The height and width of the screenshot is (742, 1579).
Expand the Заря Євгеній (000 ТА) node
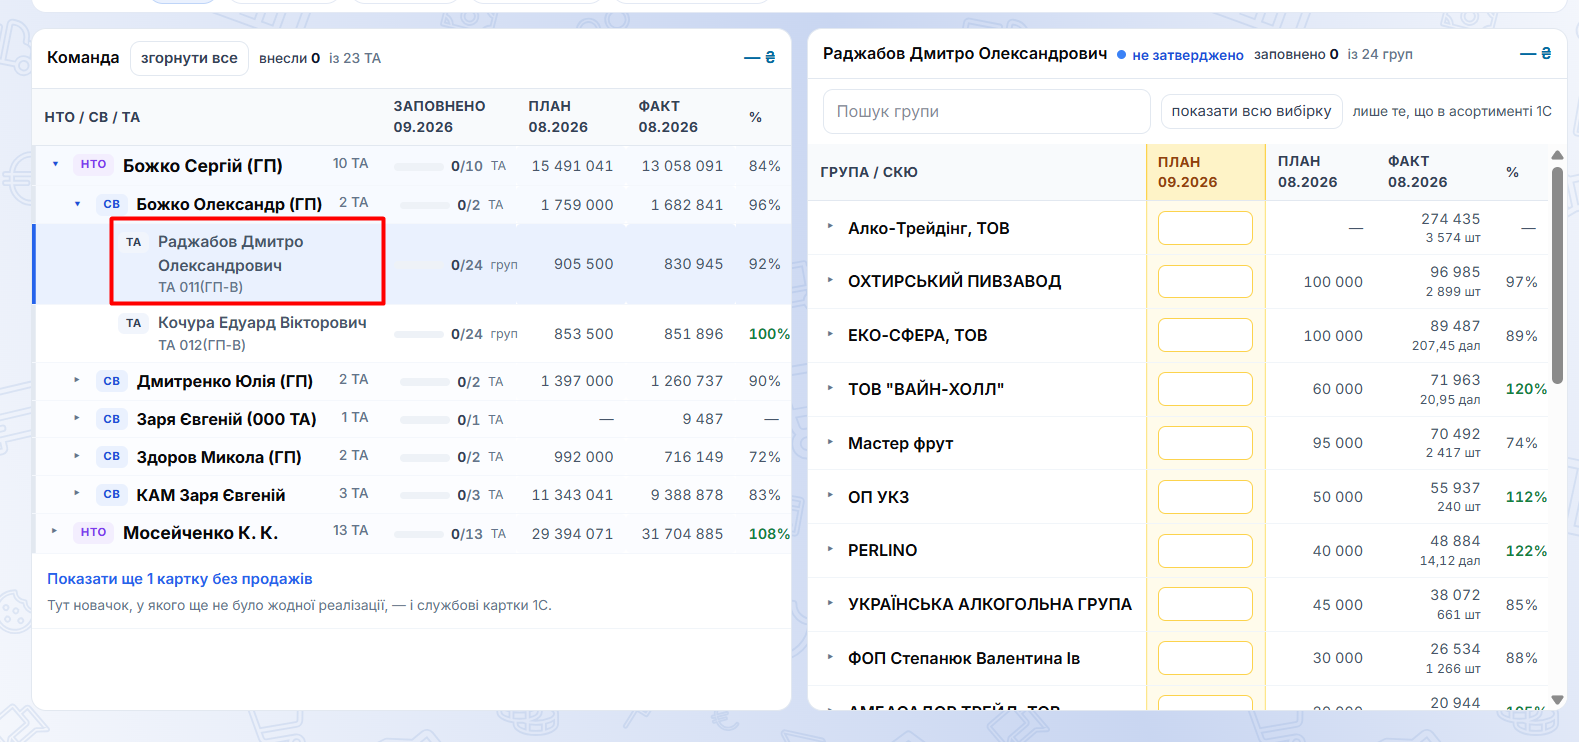pyautogui.click(x=77, y=418)
